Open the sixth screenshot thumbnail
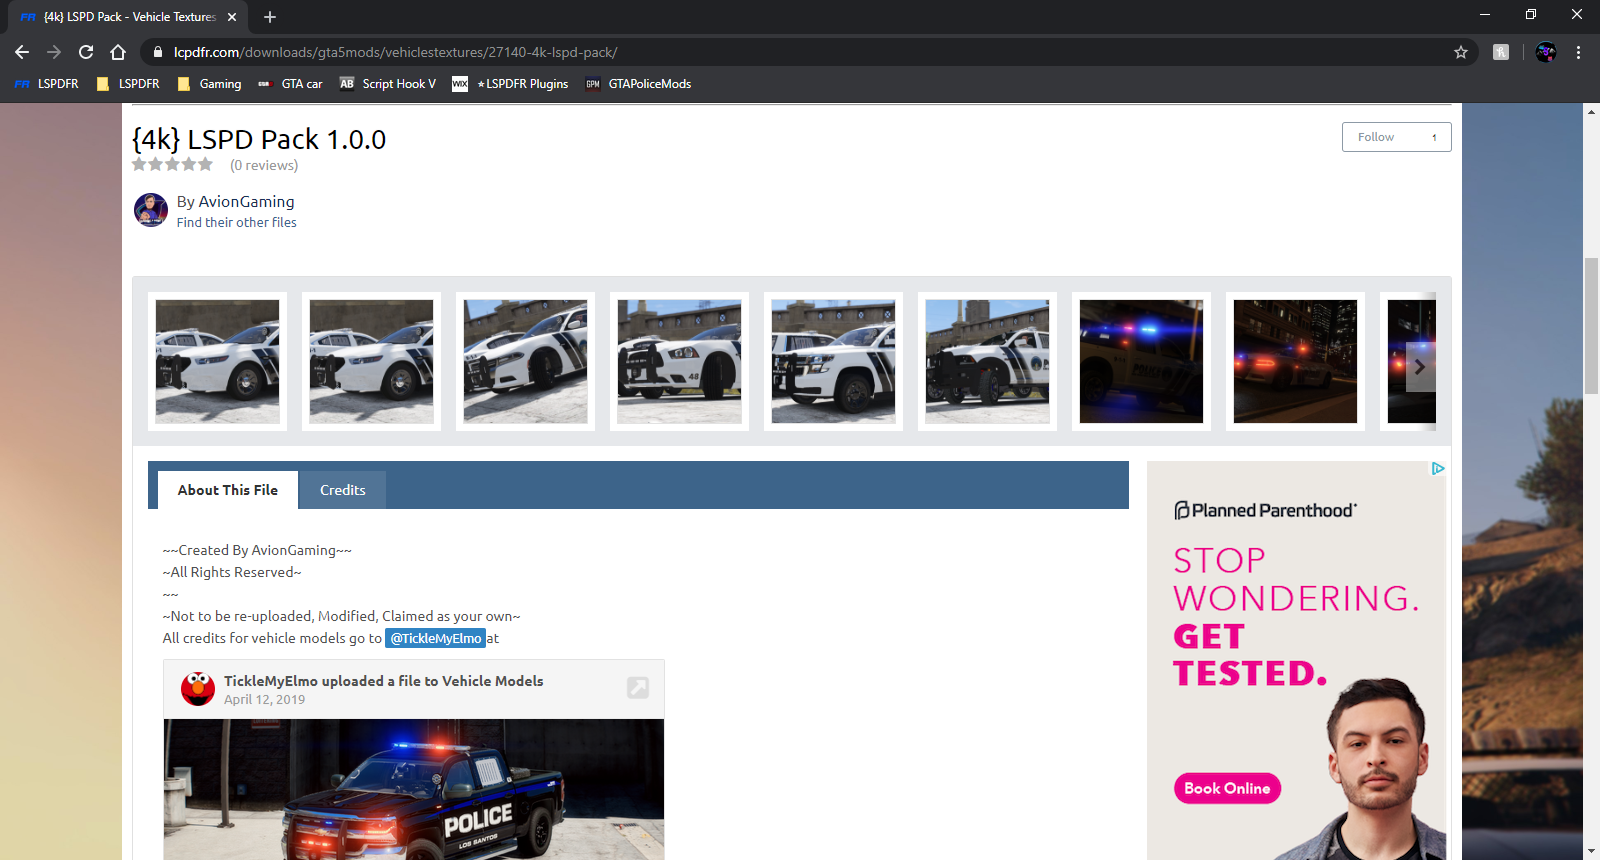Image resolution: width=1600 pixels, height=860 pixels. [987, 361]
